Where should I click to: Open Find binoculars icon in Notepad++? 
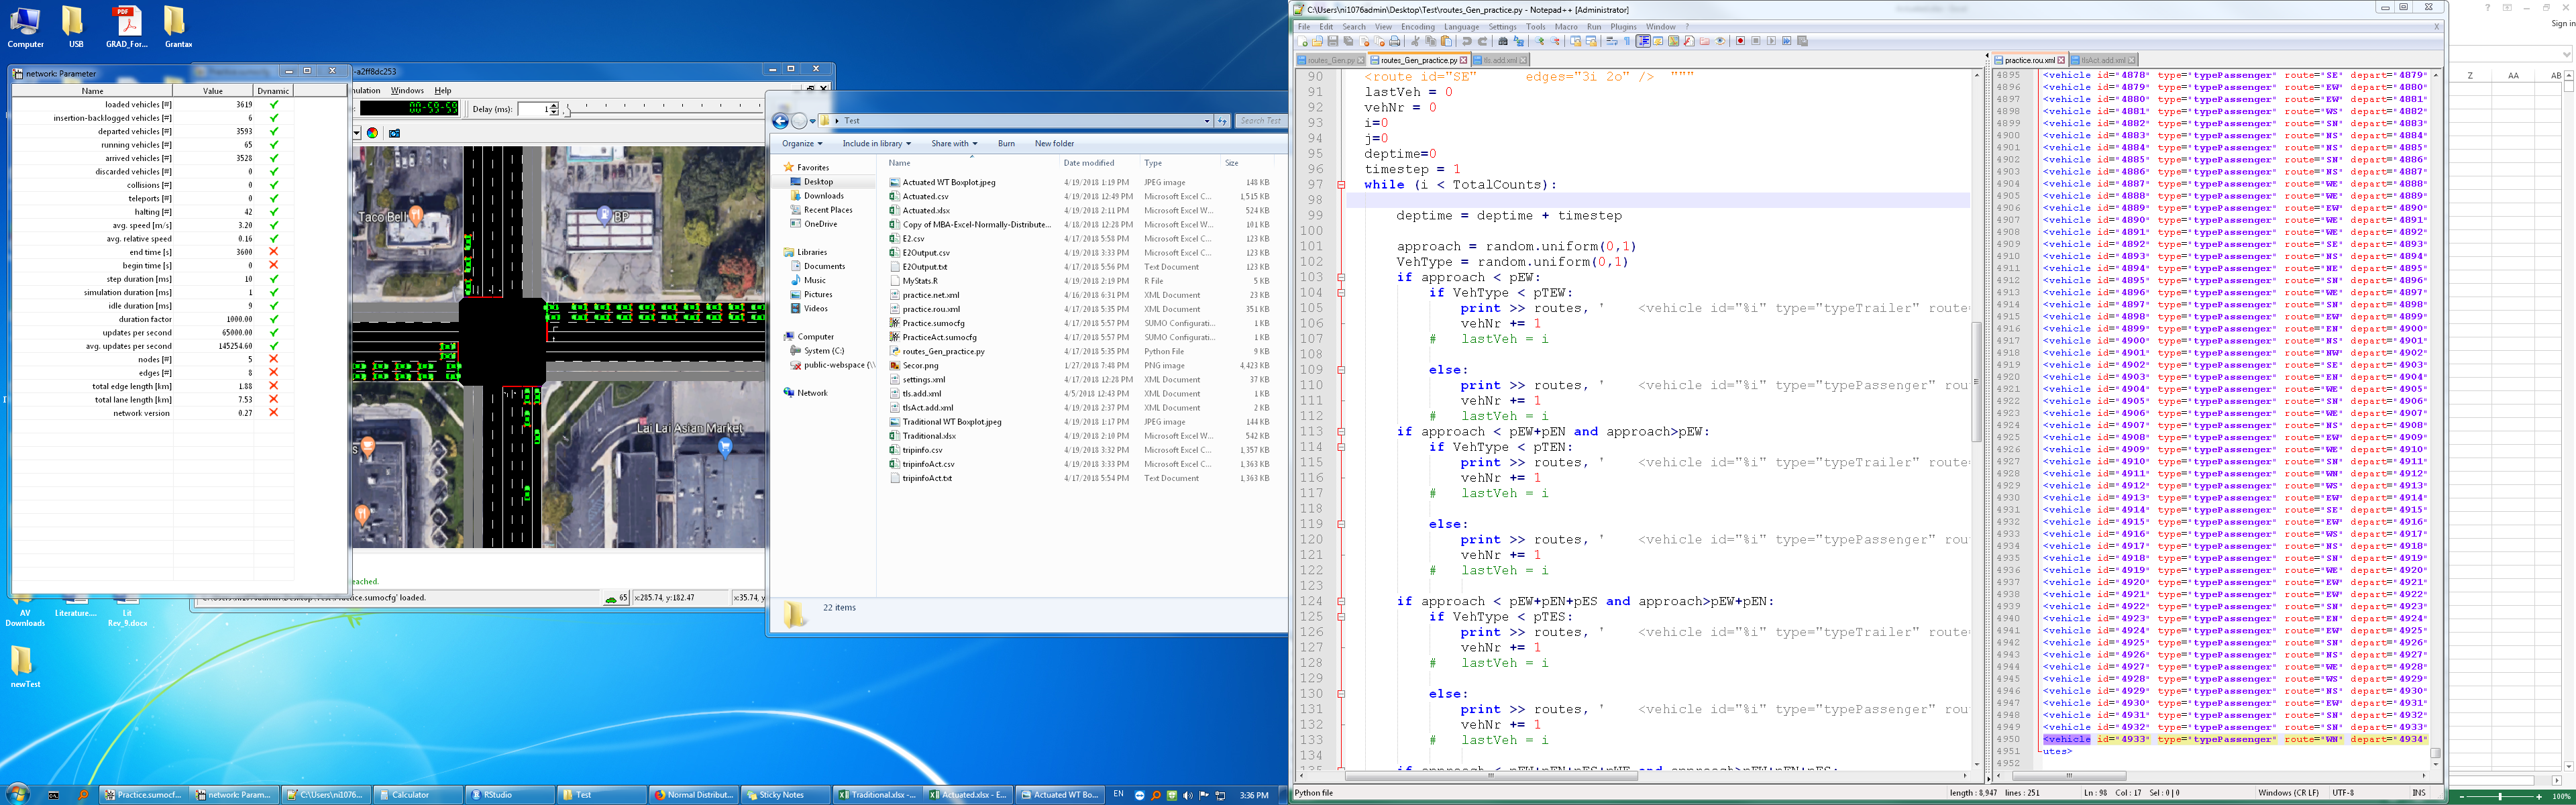pyautogui.click(x=1503, y=41)
